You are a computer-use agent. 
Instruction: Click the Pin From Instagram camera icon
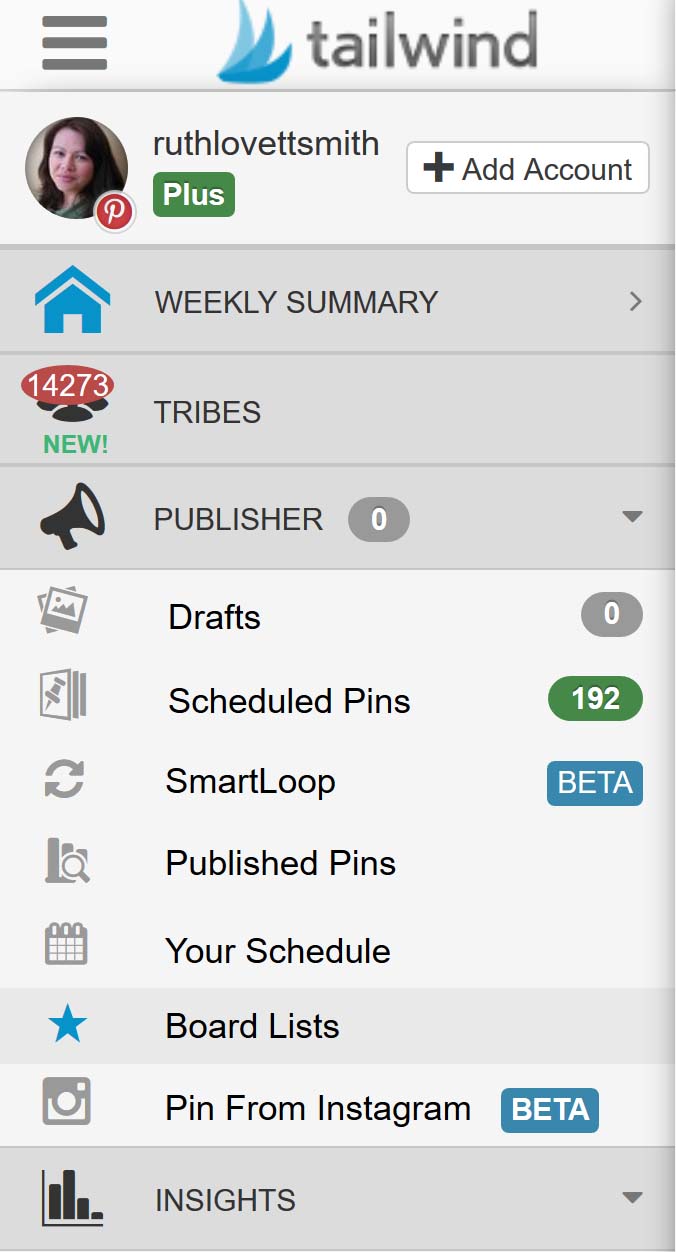(67, 1101)
